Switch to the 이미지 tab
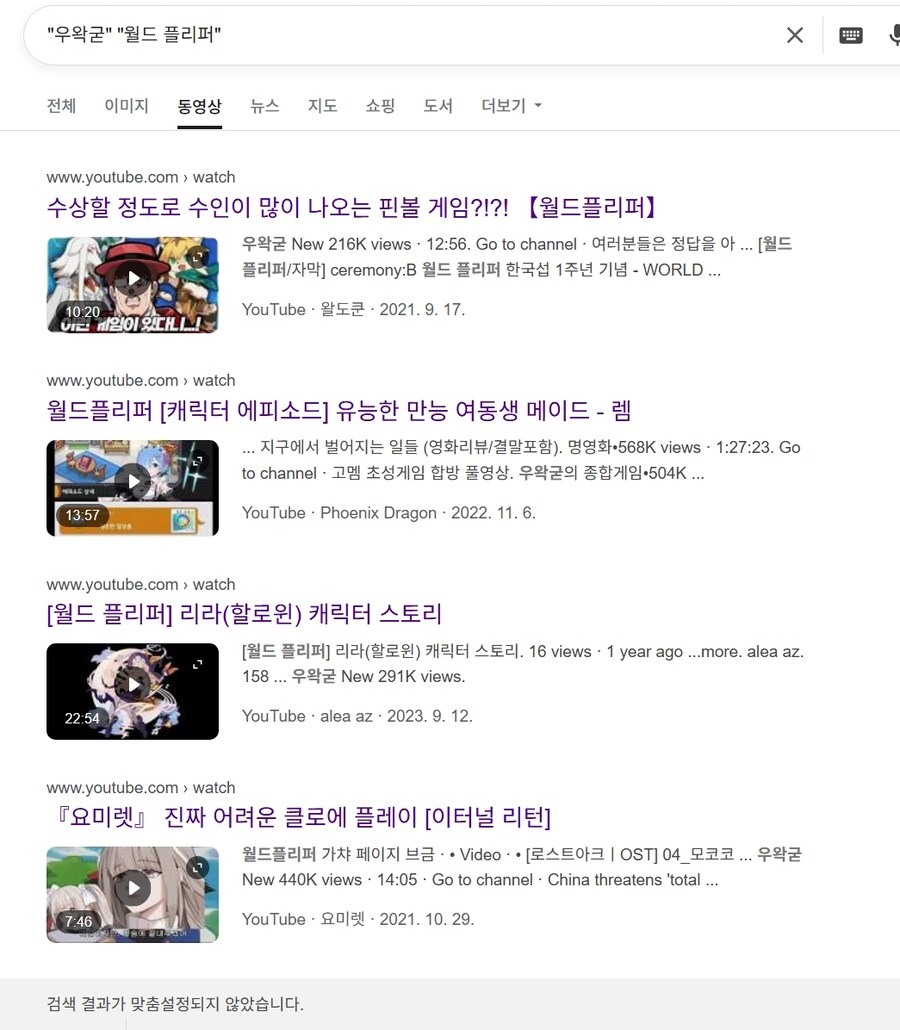Viewport: 900px width, 1030px height. (126, 106)
